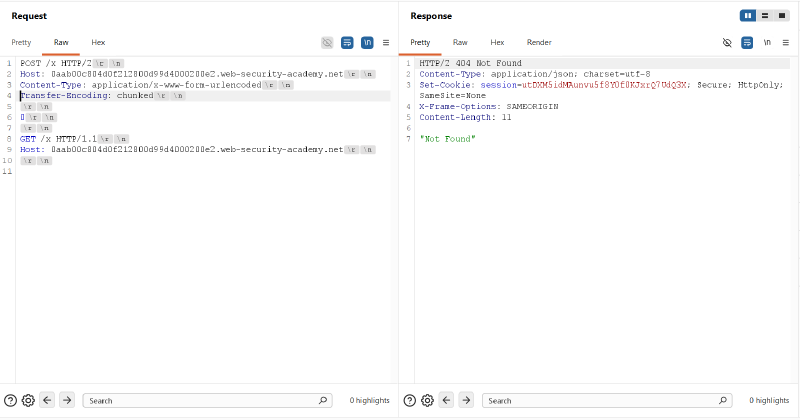Click the 'GET /x HTTP/1.1' smuggled line
Viewport: 800px width, 420px height.
58,139
